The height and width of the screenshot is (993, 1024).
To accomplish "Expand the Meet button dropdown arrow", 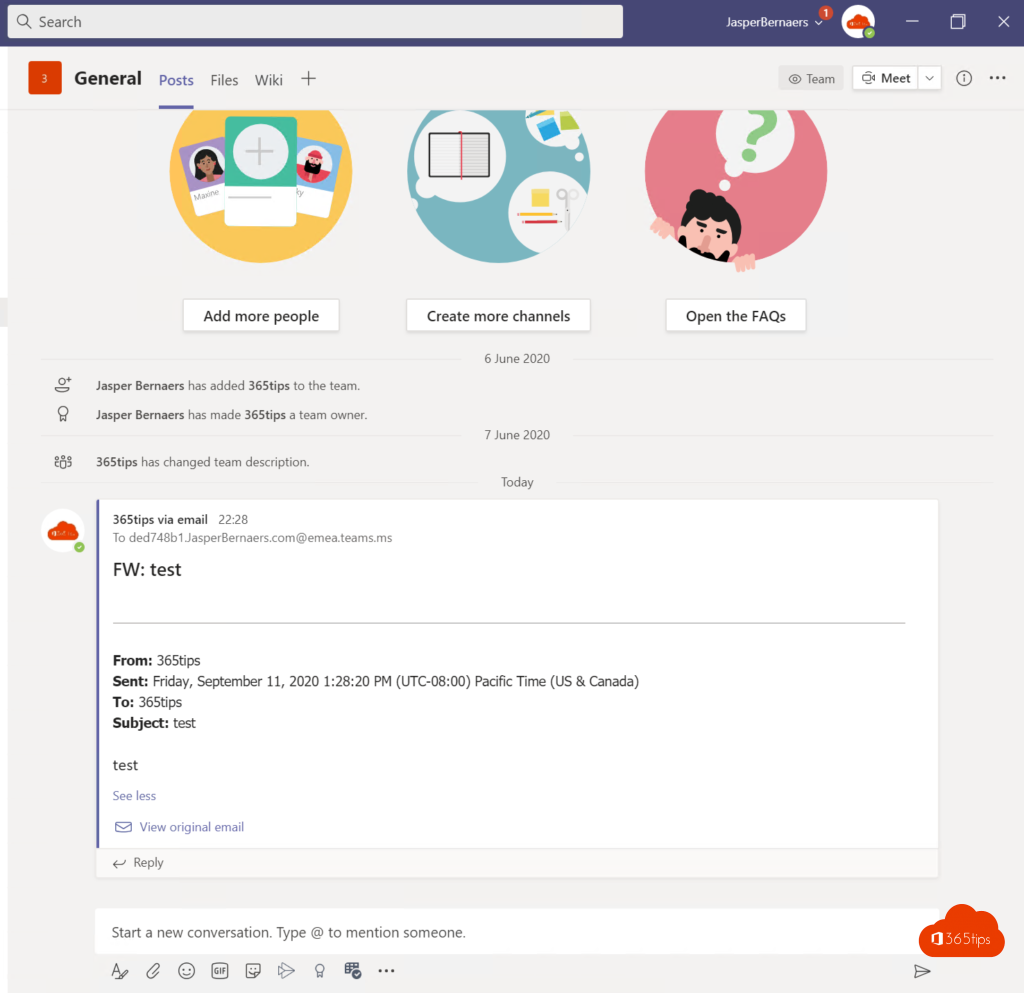I will (930, 79).
